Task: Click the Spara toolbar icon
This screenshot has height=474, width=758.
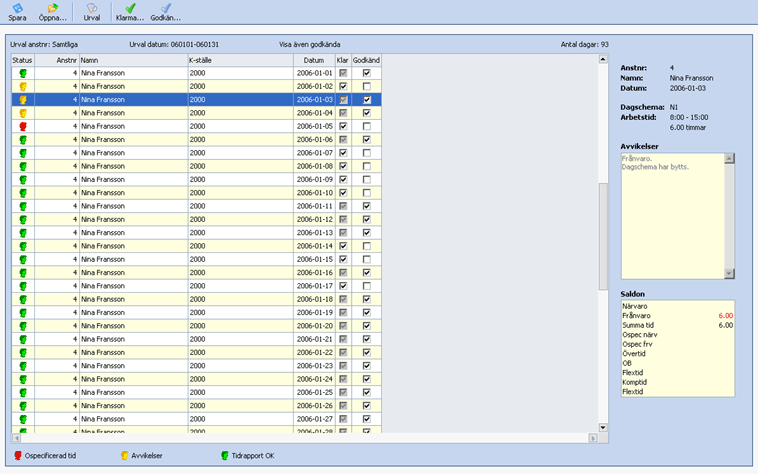Action: point(17,8)
